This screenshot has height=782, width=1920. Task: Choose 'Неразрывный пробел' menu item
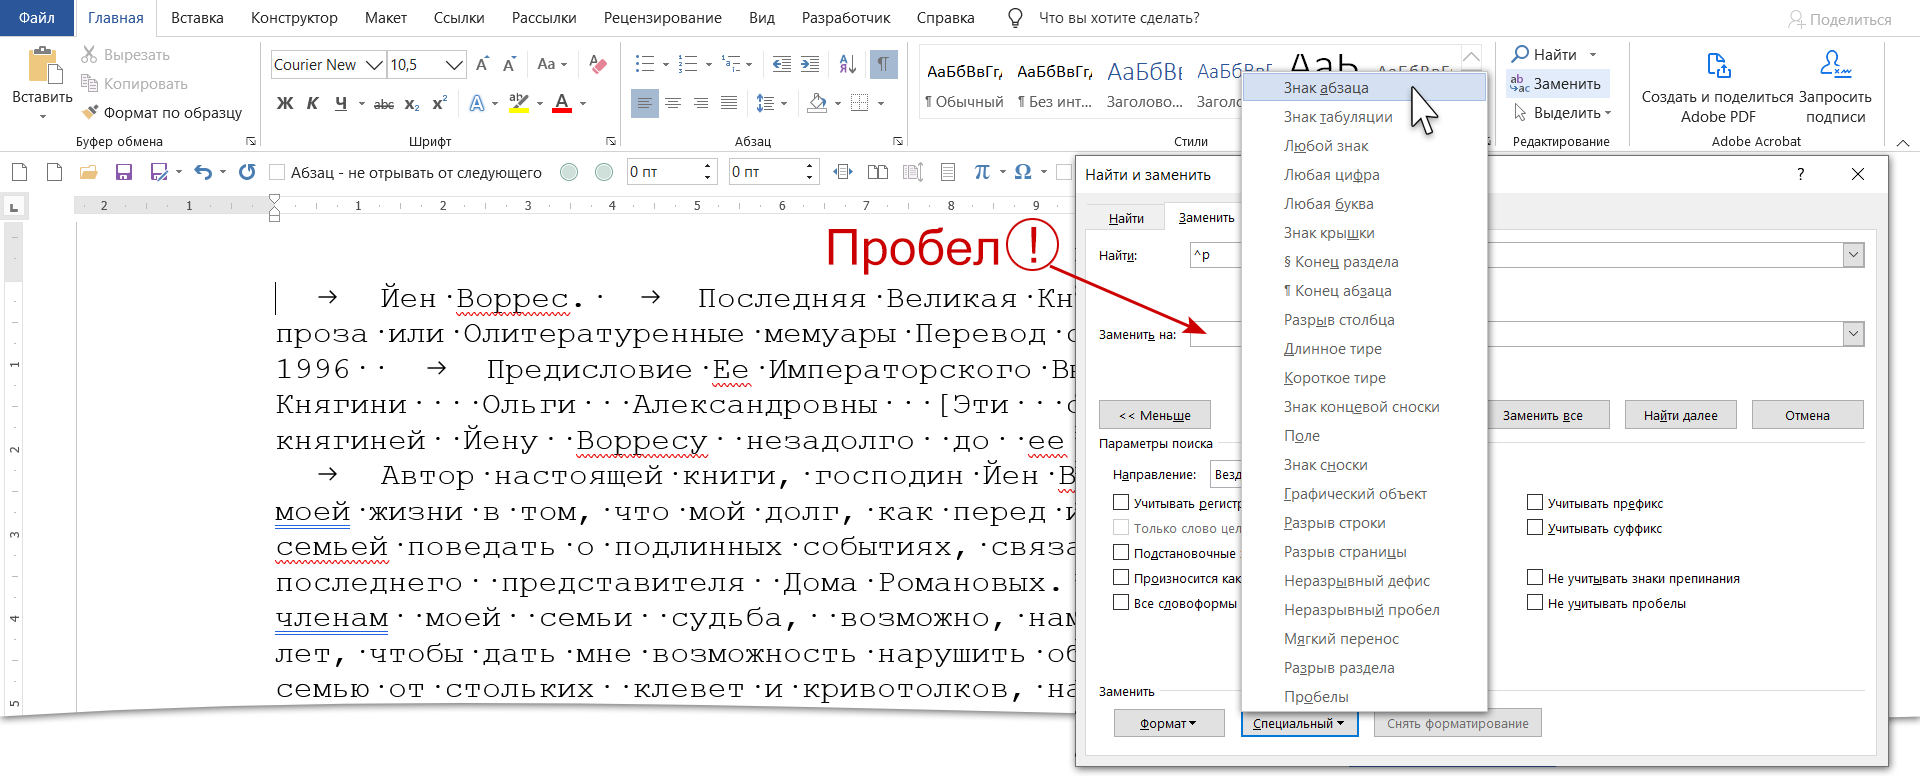click(x=1364, y=610)
